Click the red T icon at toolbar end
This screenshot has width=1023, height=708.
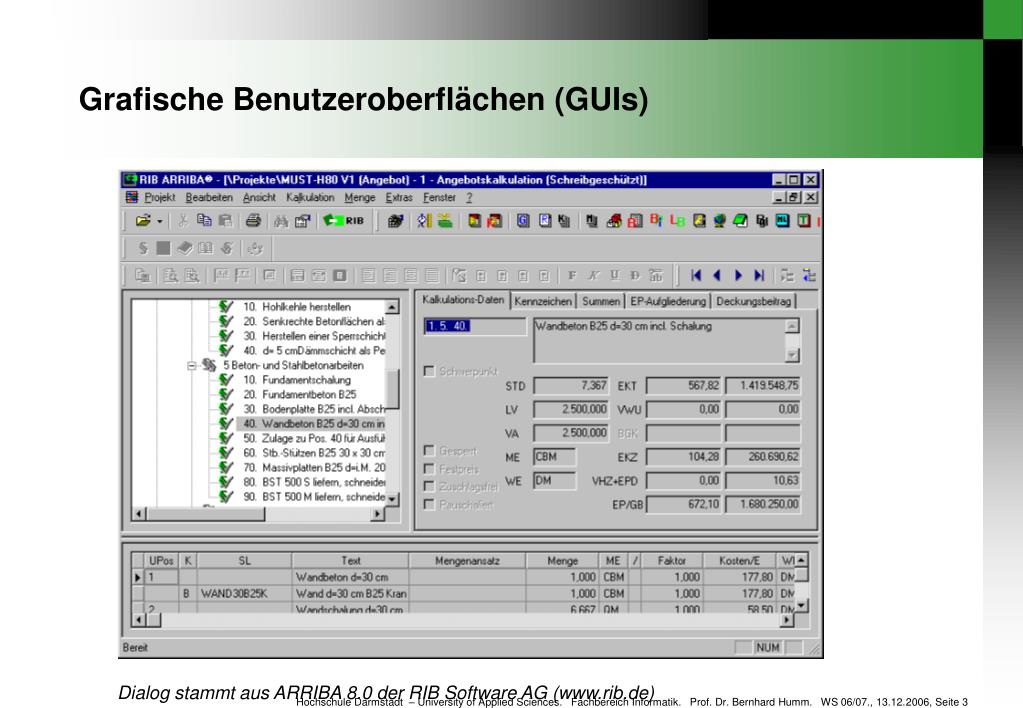[804, 221]
